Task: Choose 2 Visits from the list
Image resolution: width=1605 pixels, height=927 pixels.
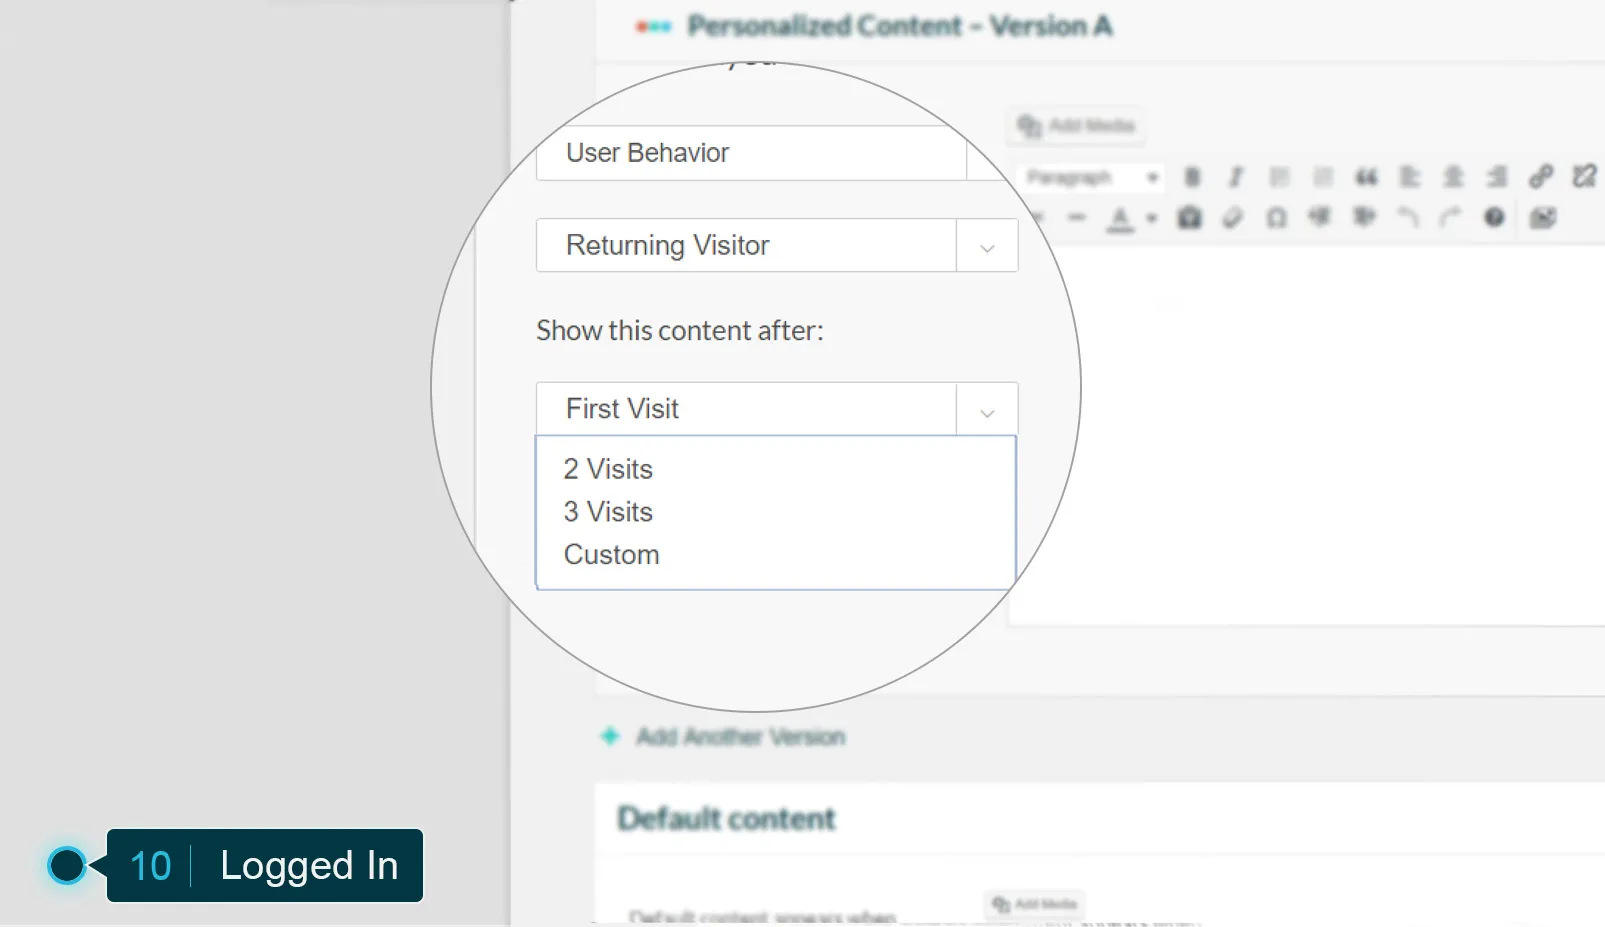Action: [607, 468]
